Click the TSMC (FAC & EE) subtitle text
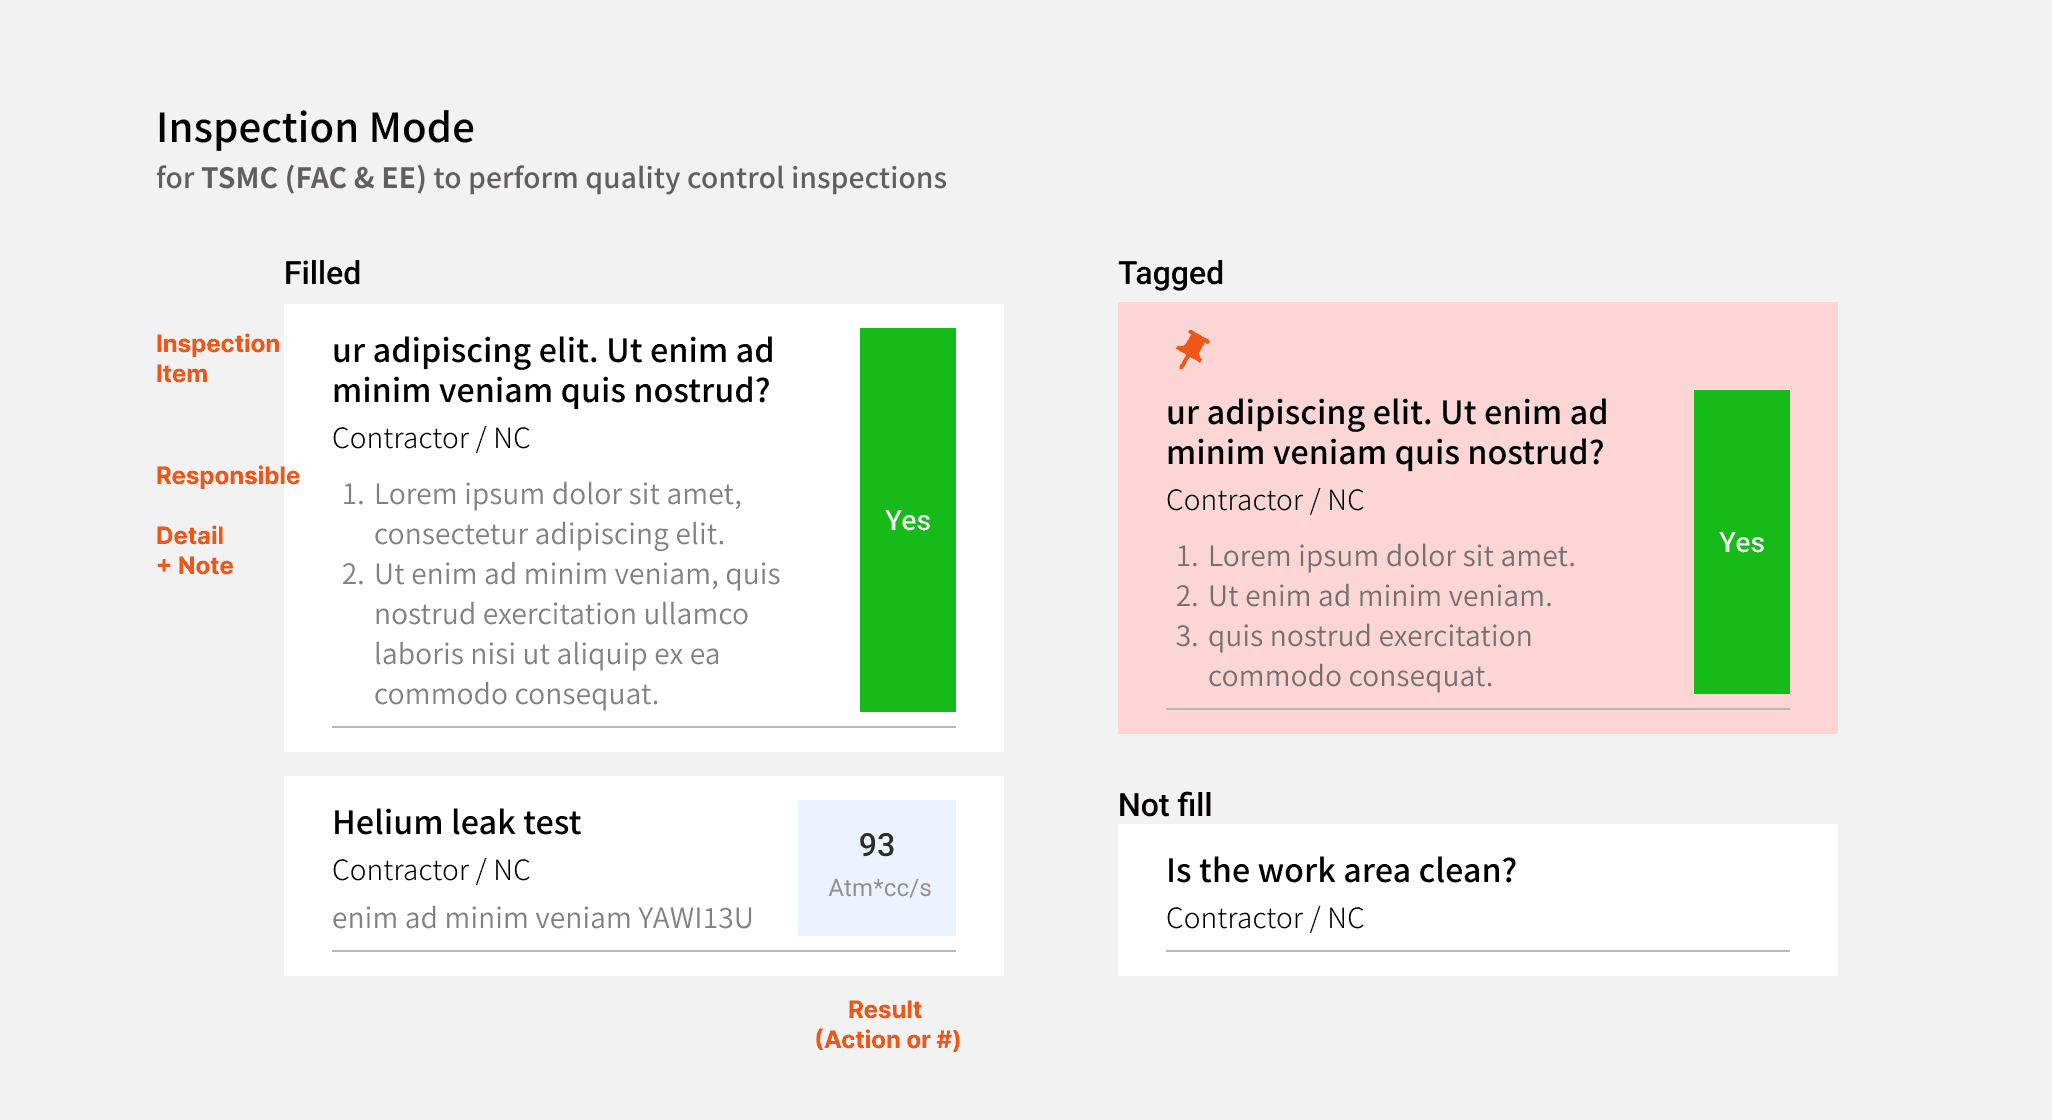 click(x=314, y=178)
